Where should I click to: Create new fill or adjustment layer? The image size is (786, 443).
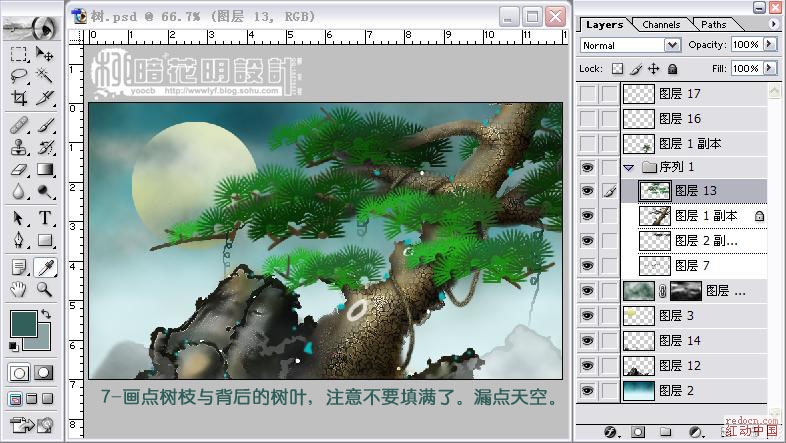point(696,432)
